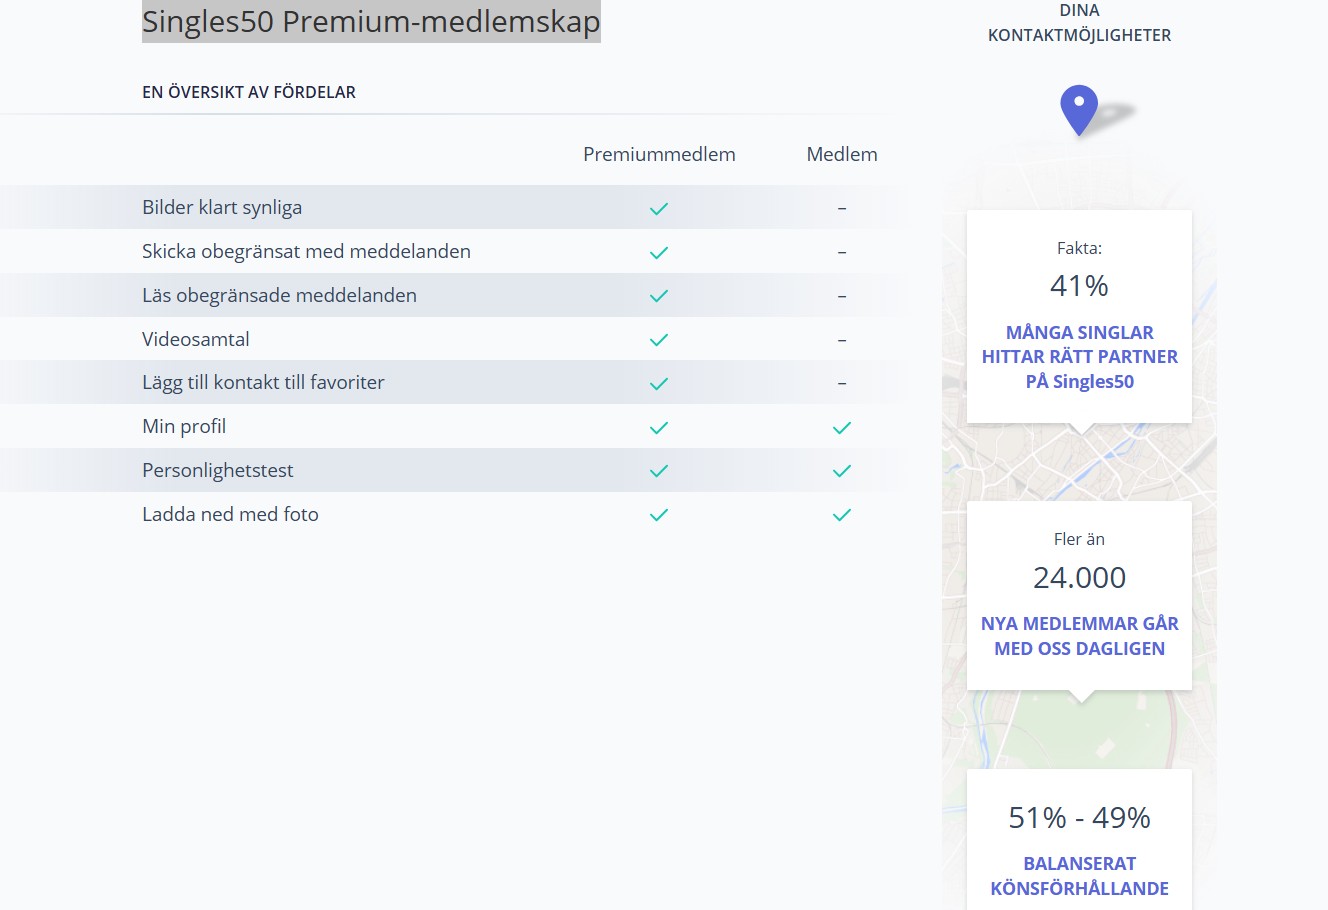The image size is (1328, 910).
Task: Click Premiummedlem checkmark for Skicka obegränsat med meddelanden
Action: [659, 253]
